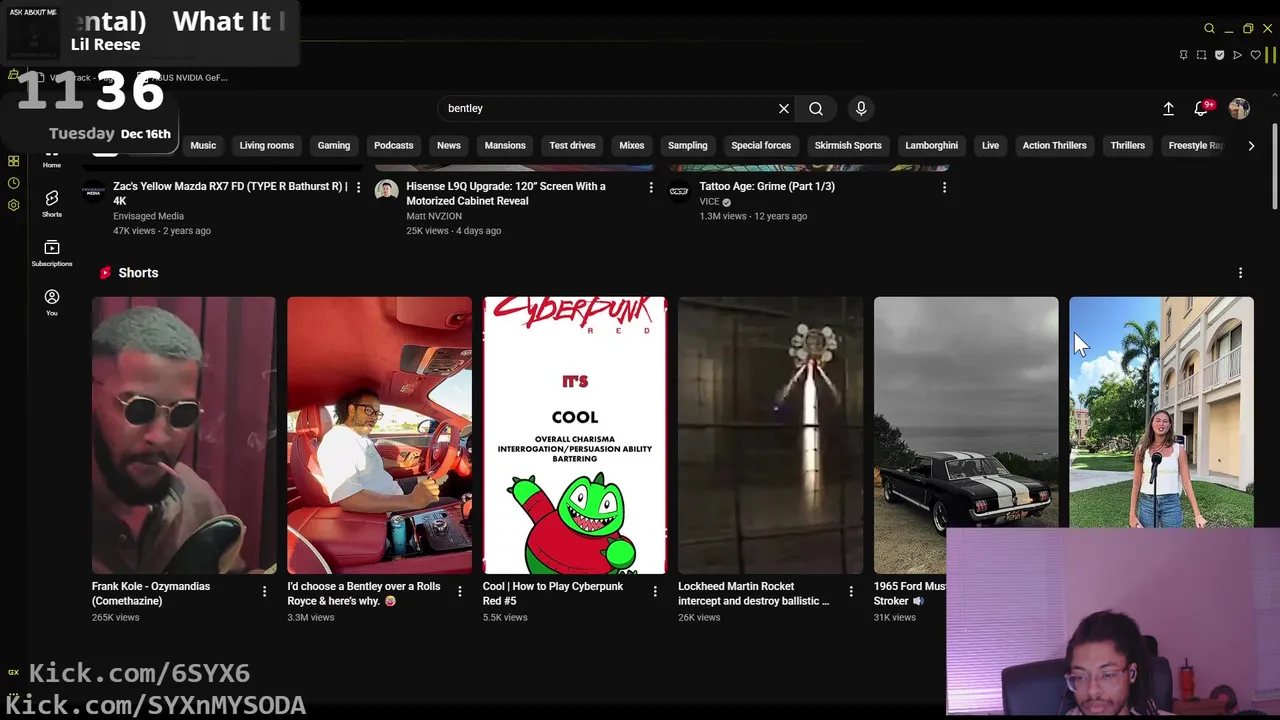Clear the search box with the X icon
Screen dimensions: 1280x720
(784, 108)
